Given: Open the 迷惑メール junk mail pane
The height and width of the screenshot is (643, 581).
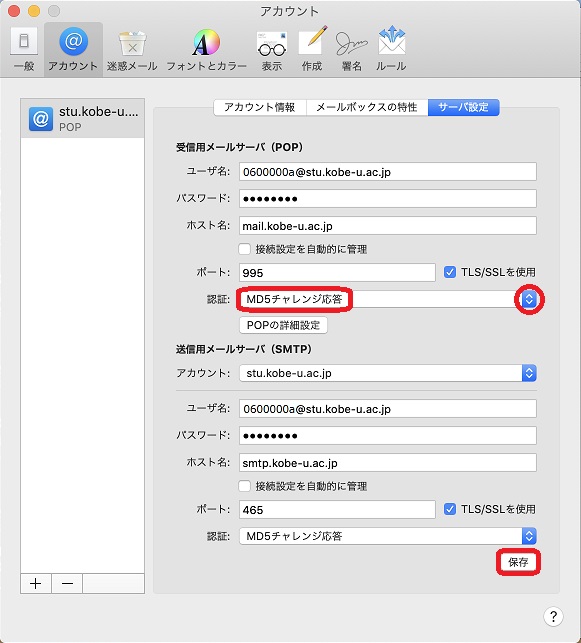Looking at the screenshot, I should pyautogui.click(x=132, y=49).
